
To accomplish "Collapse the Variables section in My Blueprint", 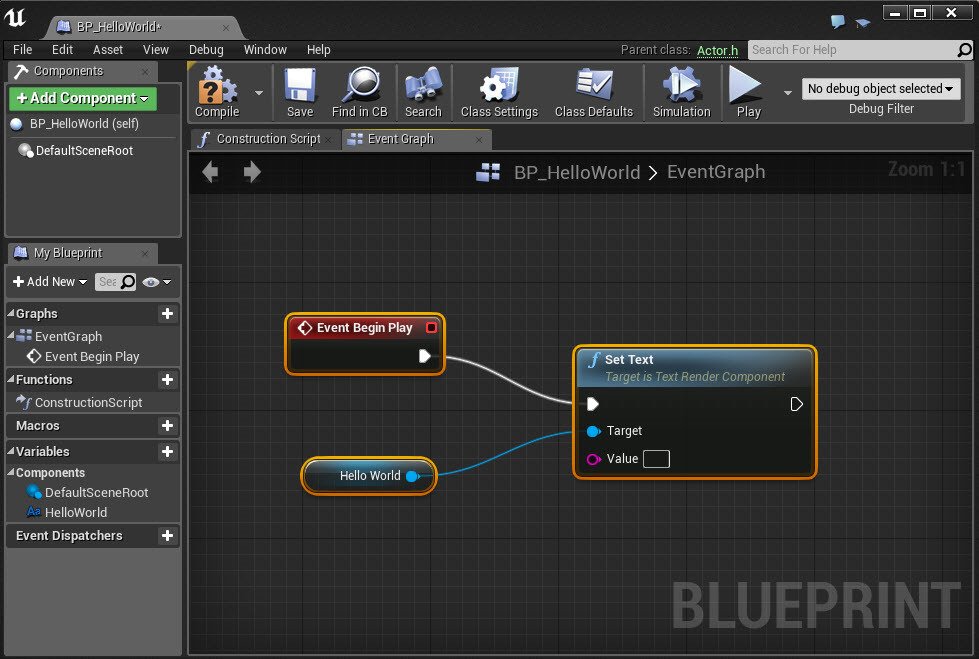I will (10, 452).
